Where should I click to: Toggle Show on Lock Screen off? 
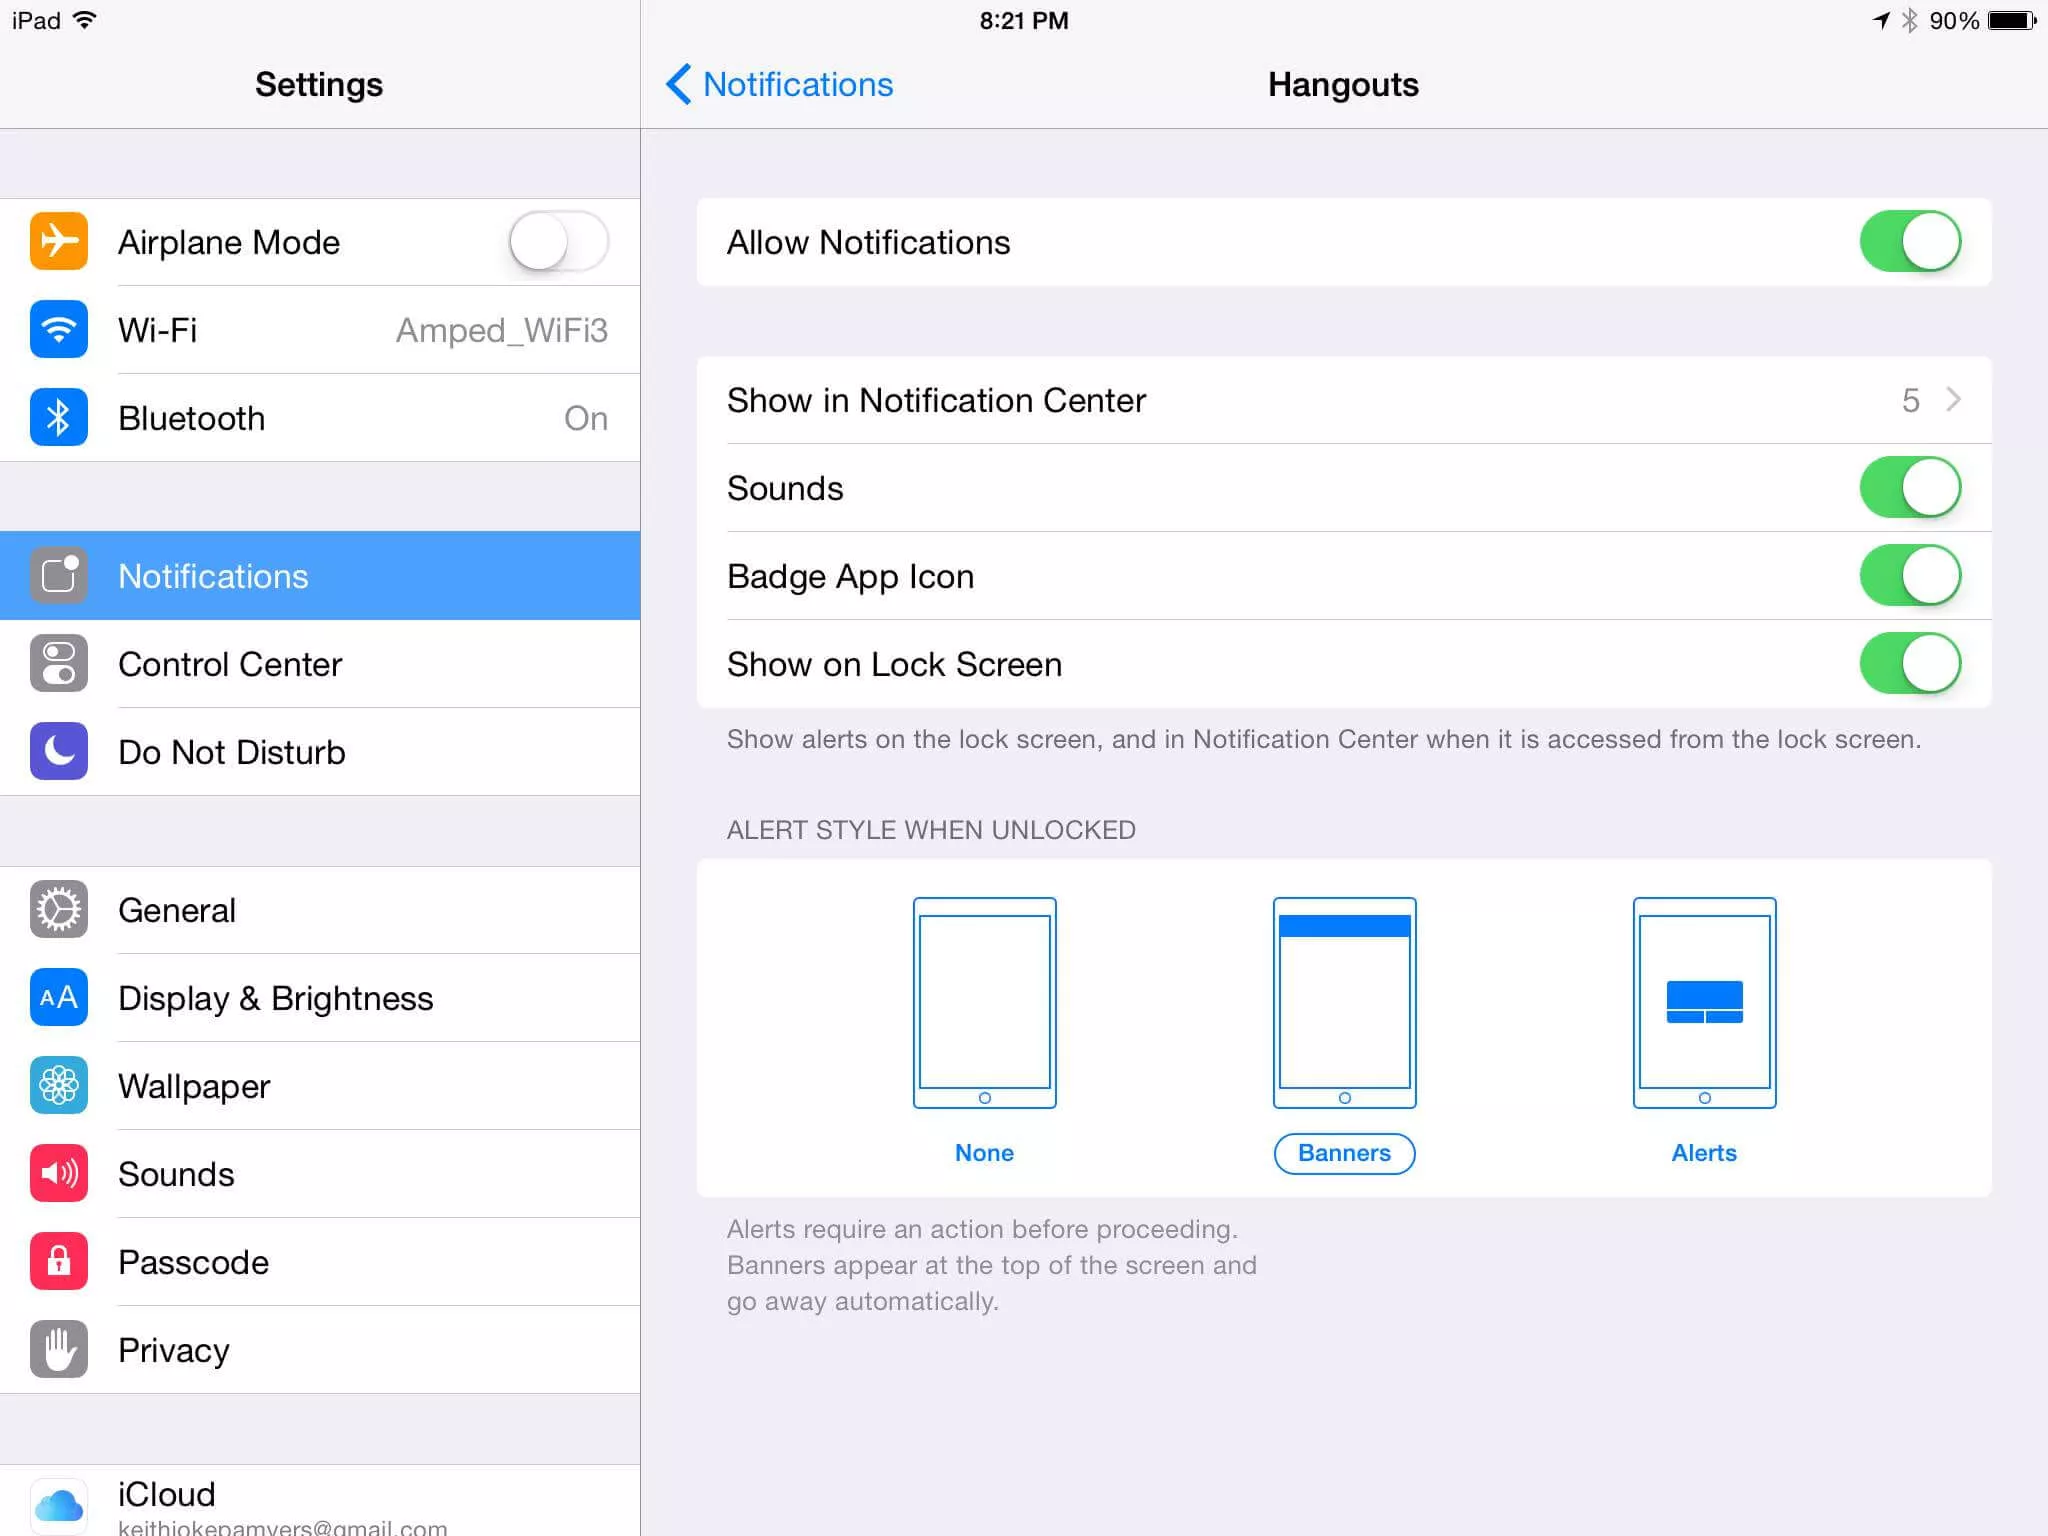(x=1909, y=664)
